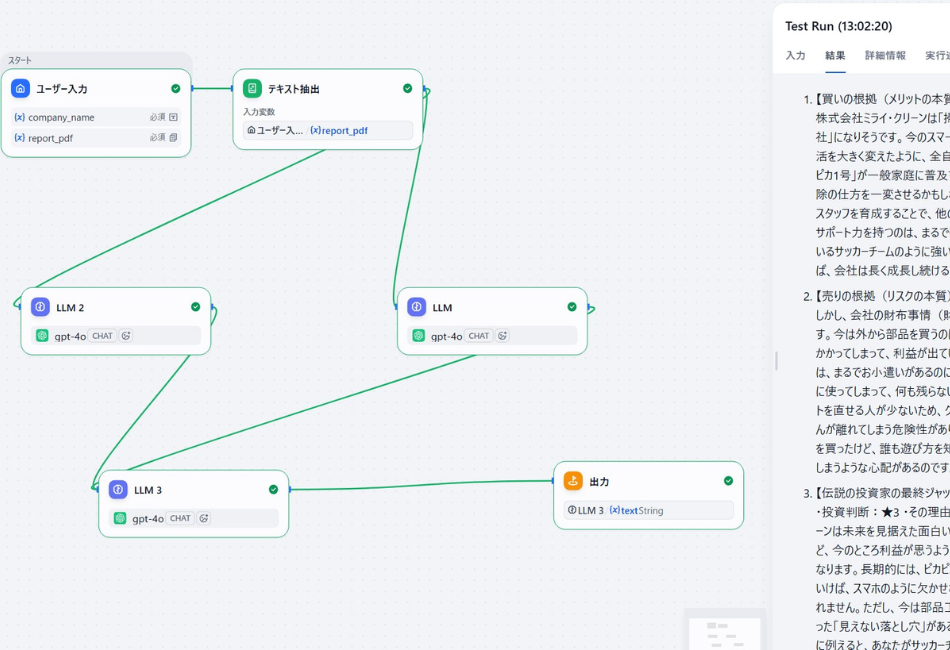Click the report_pdf variable chip in テキスト抽出
The height and width of the screenshot is (650, 950).
[x=339, y=130]
